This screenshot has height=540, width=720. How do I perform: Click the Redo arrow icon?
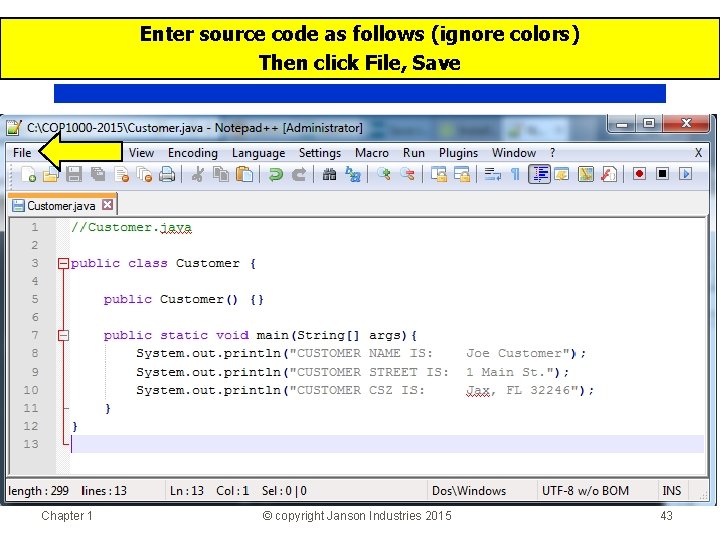click(x=299, y=174)
